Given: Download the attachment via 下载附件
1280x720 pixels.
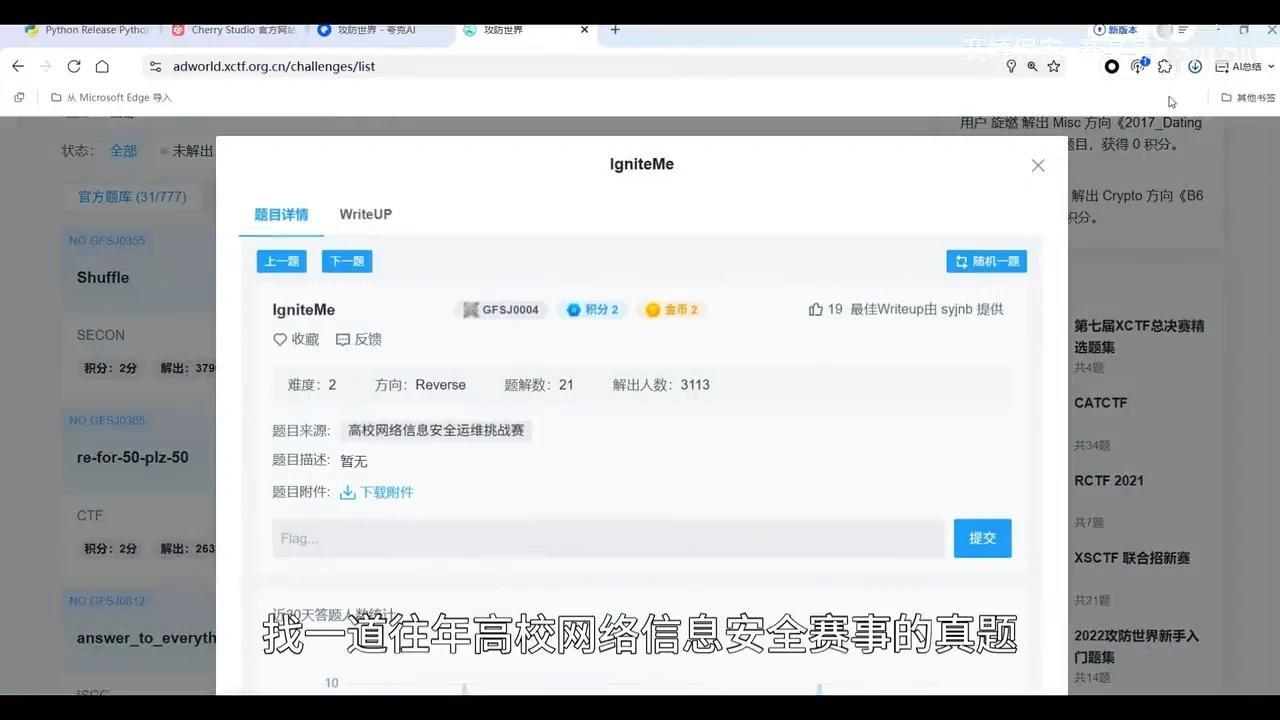Looking at the screenshot, I should tap(377, 492).
